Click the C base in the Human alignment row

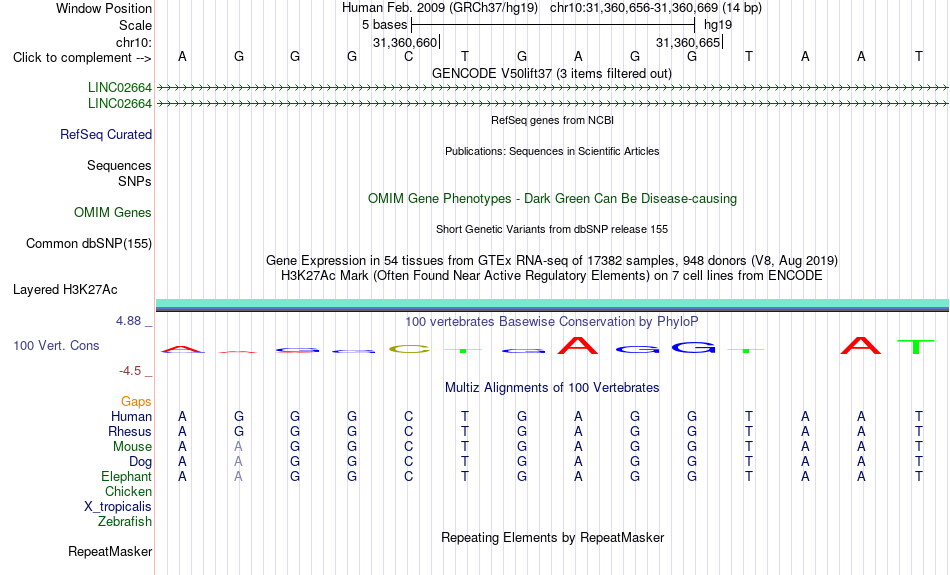(408, 417)
